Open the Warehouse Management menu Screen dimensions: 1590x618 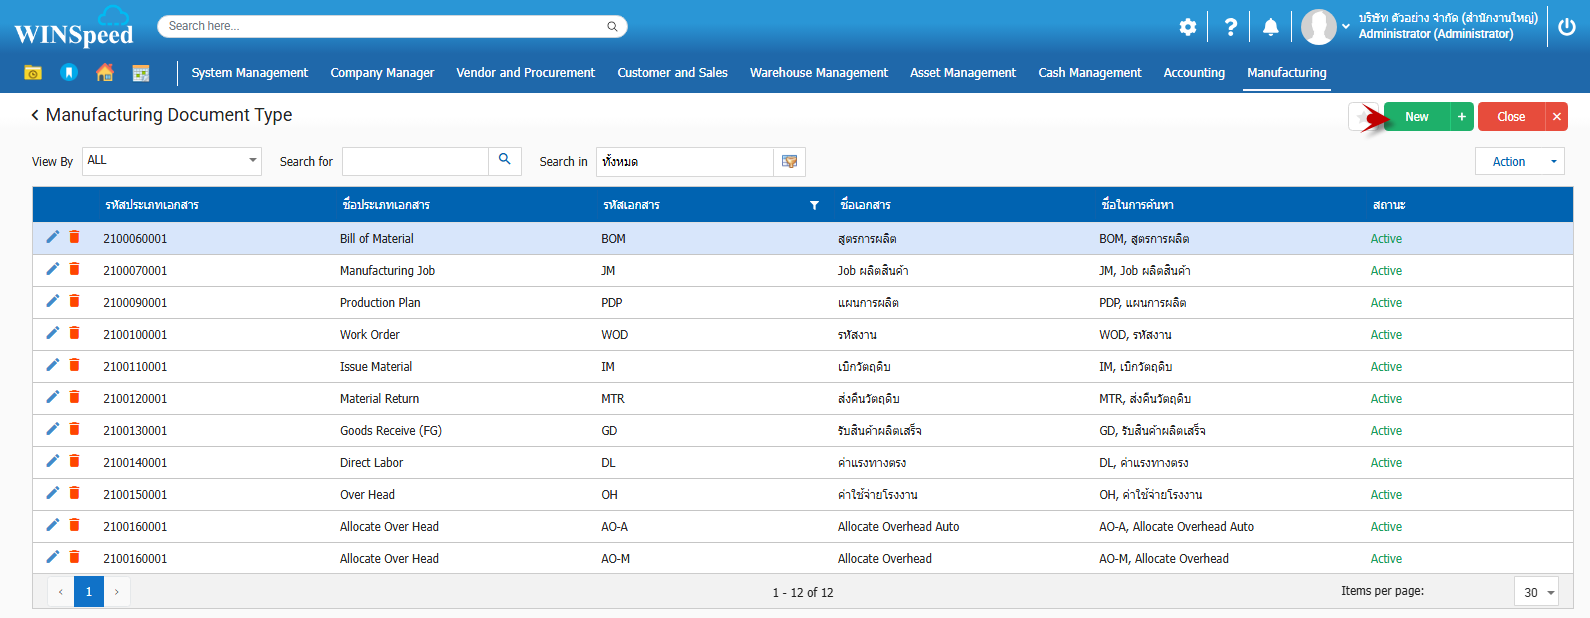(x=818, y=73)
